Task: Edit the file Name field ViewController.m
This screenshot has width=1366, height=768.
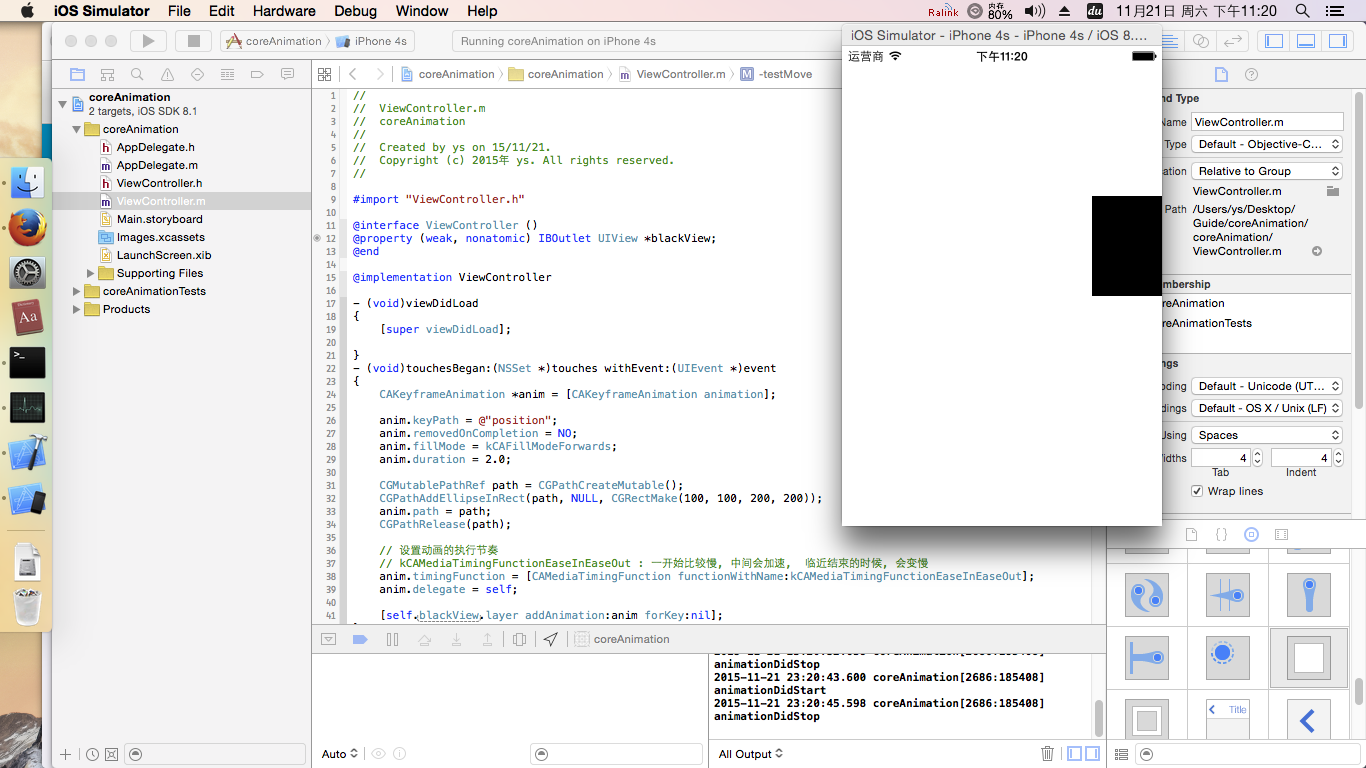Action: click(1267, 122)
